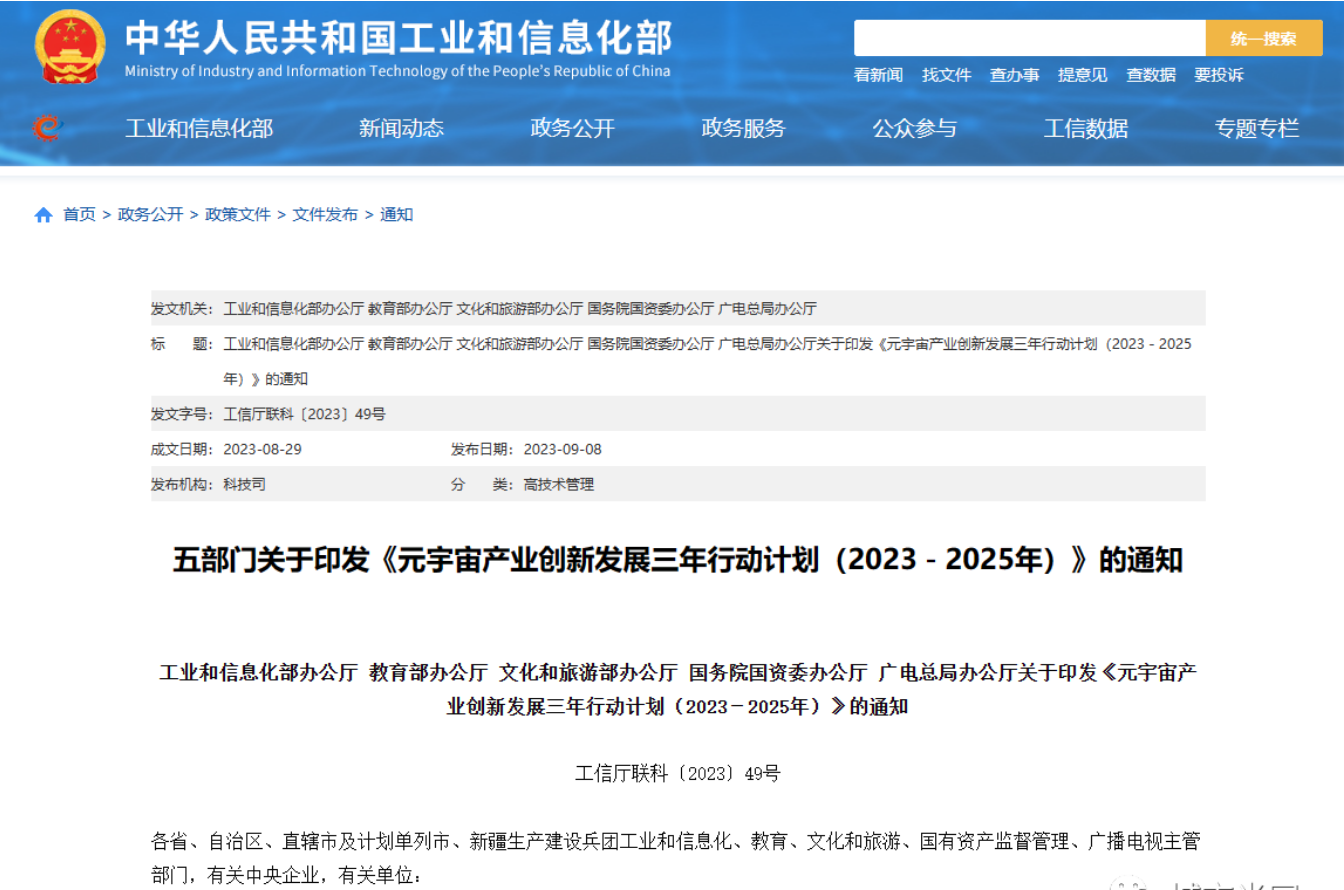
Task: Select 工业和信息化部 in navigation bar
Action: 199,128
